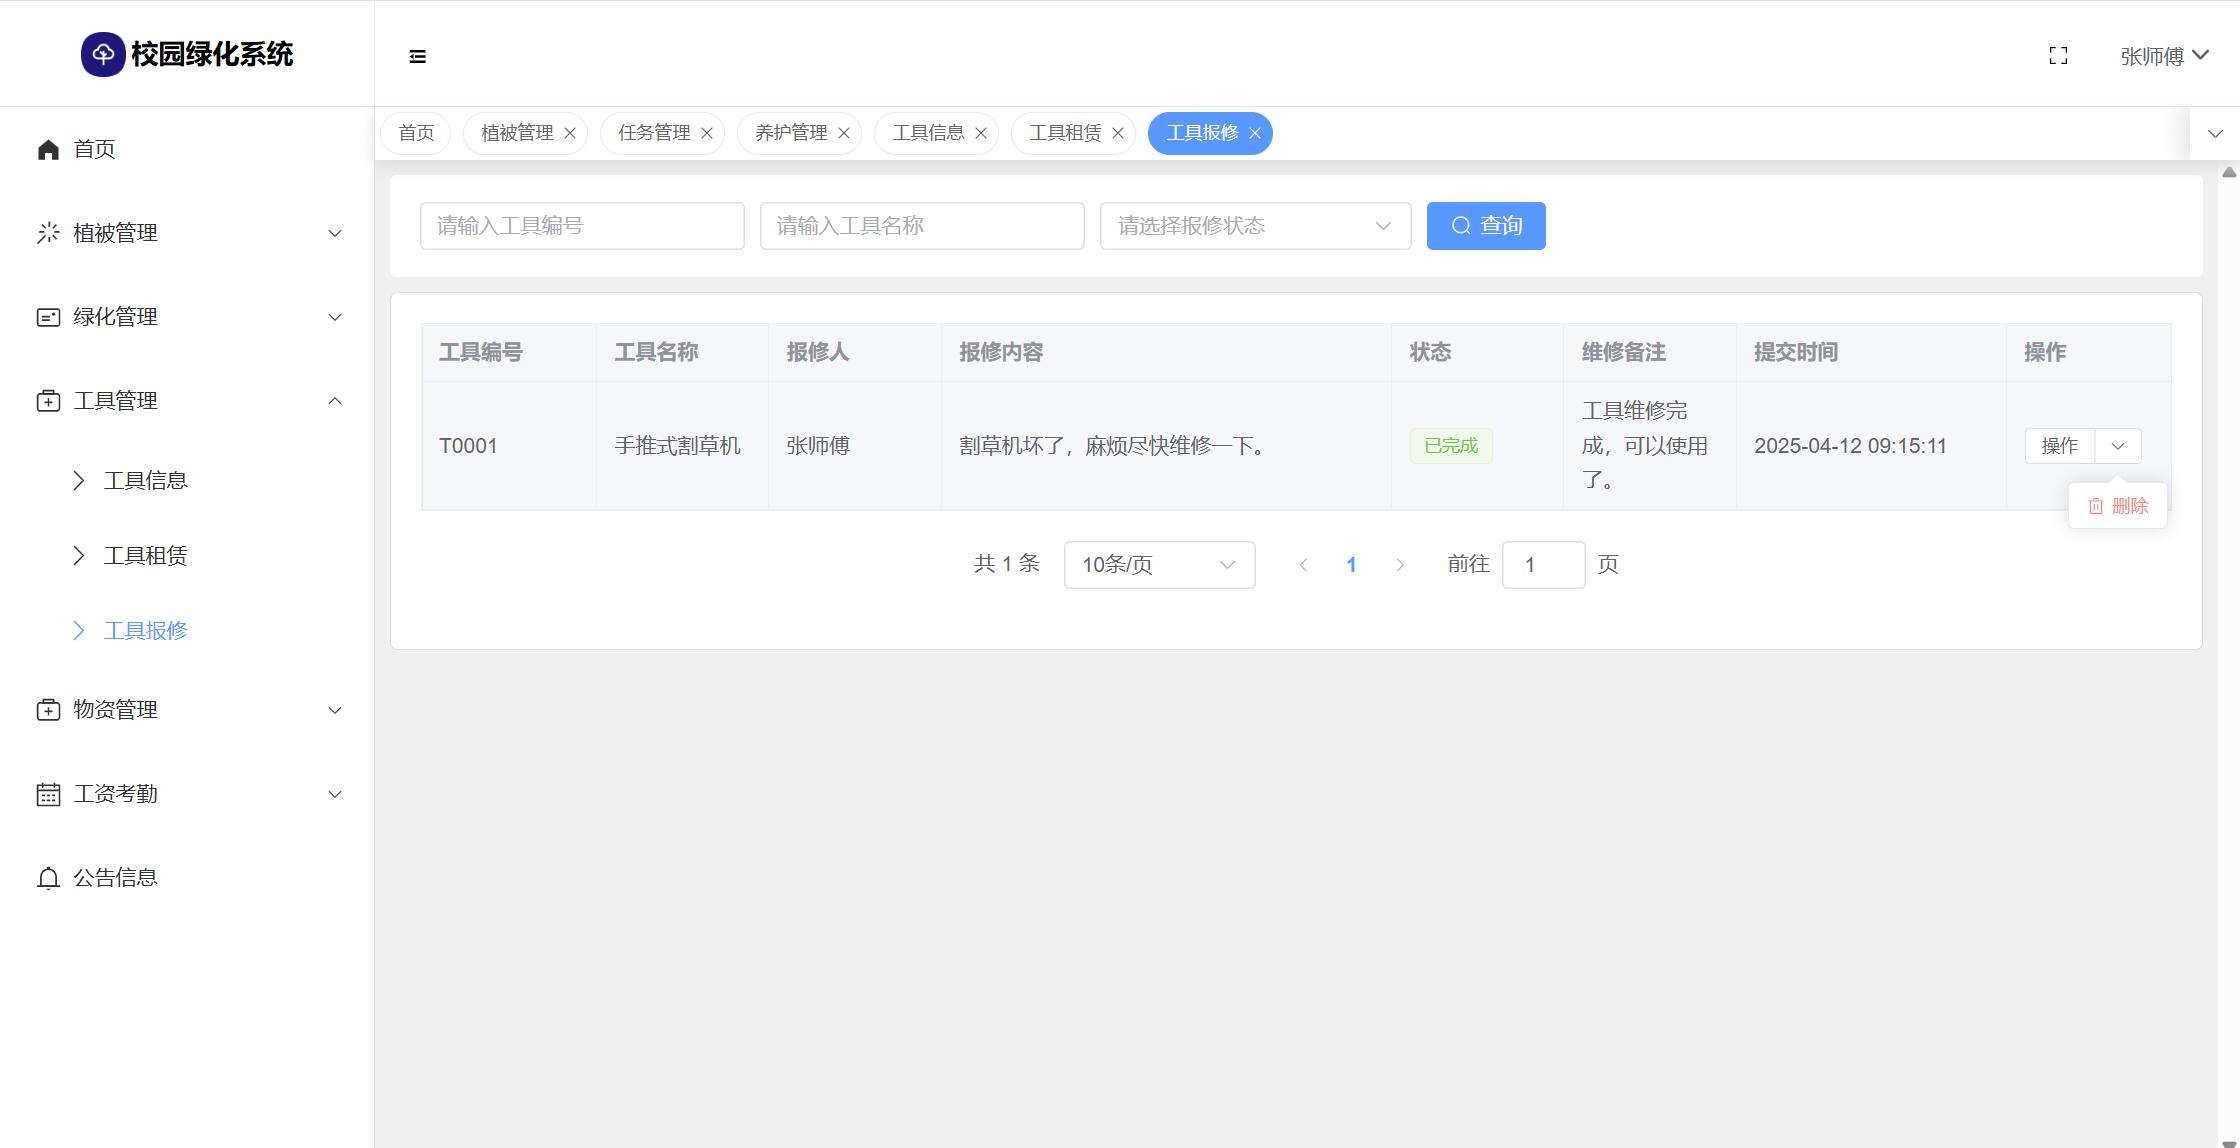Open the 张师傅 user menu
2240x1148 pixels.
(2164, 56)
